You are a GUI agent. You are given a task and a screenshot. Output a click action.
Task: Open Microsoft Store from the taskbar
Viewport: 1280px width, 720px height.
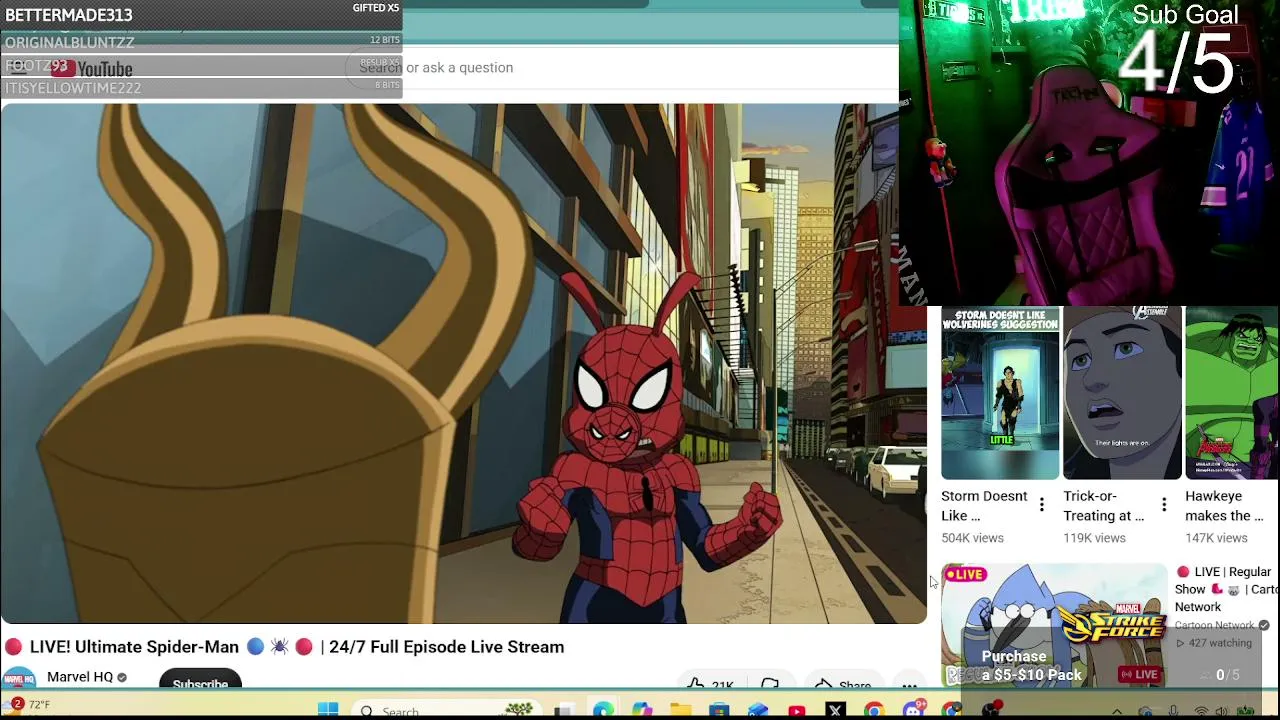click(x=719, y=710)
